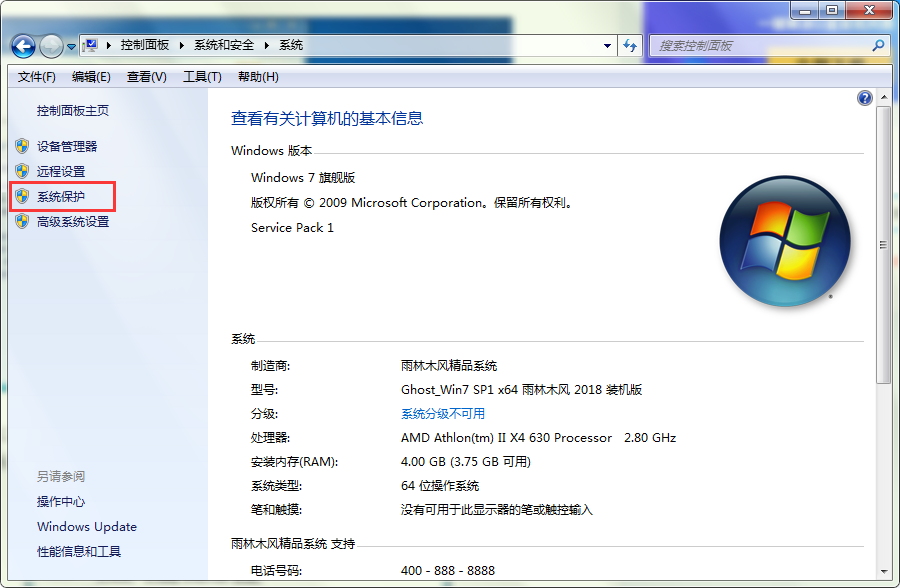The height and width of the screenshot is (588, 900).
Task: Open the recent pages dropdown arrow
Action: pos(72,47)
